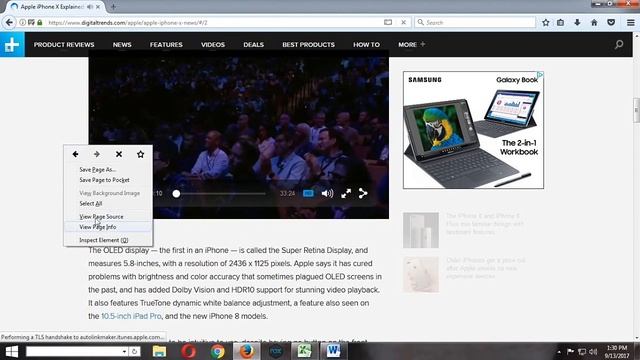Click Digital Trends plus logo
Screen dimensions: 640x360
point(12,44)
